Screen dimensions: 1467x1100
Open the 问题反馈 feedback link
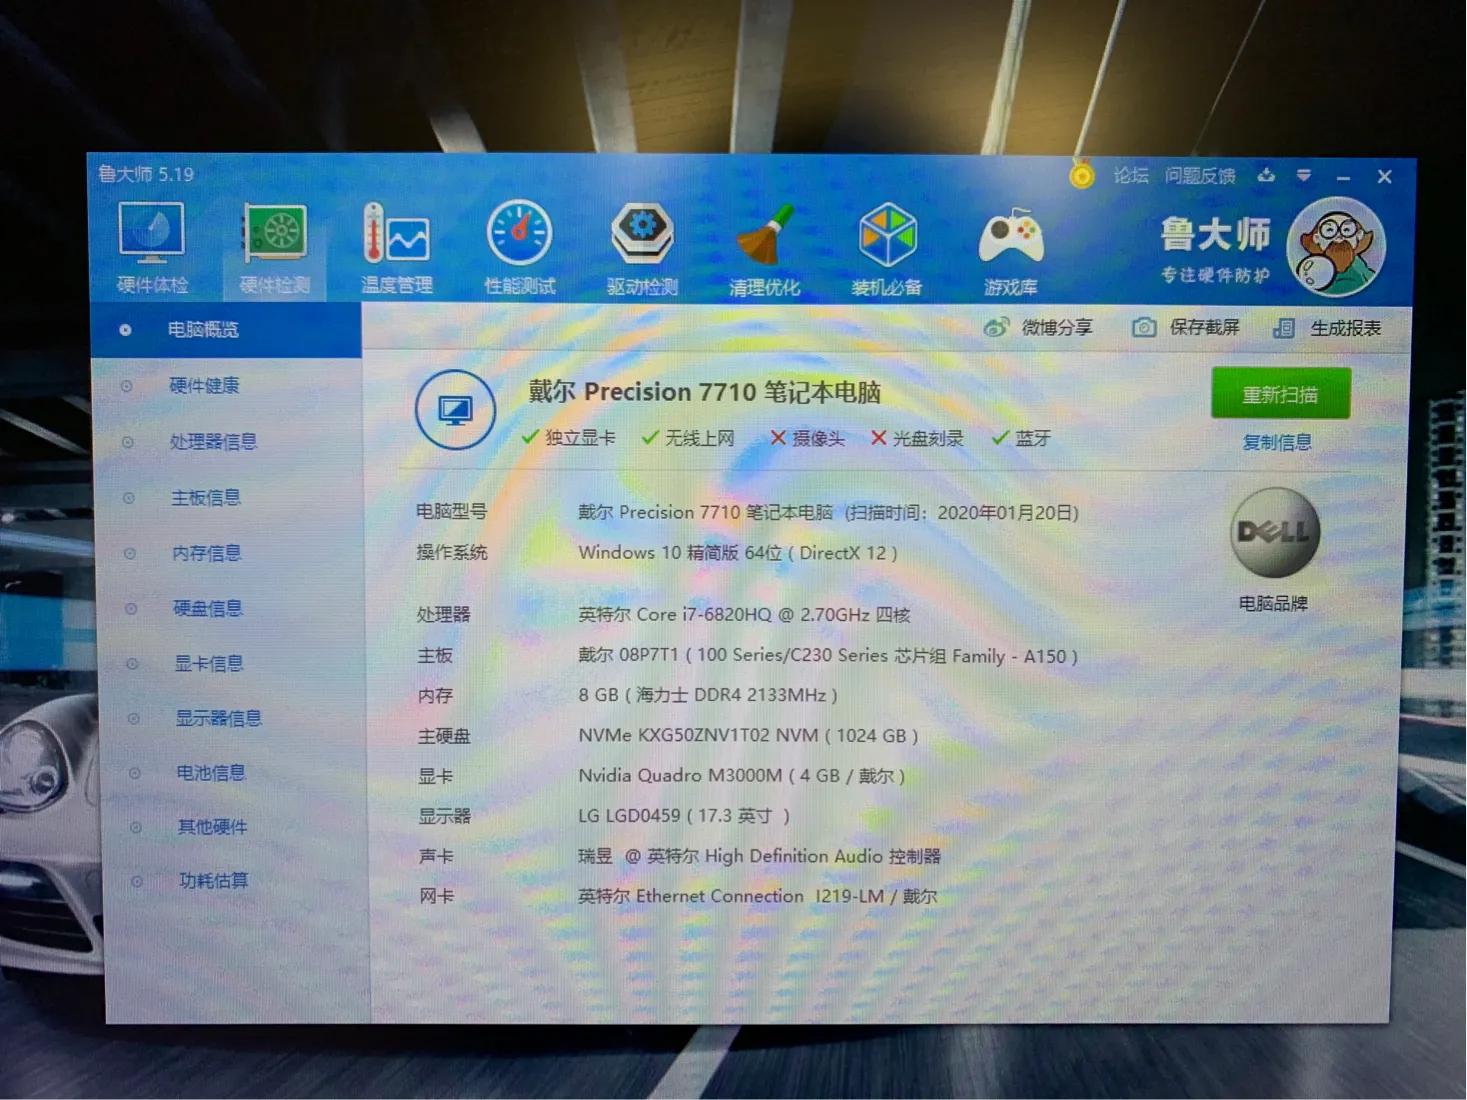pos(1200,176)
